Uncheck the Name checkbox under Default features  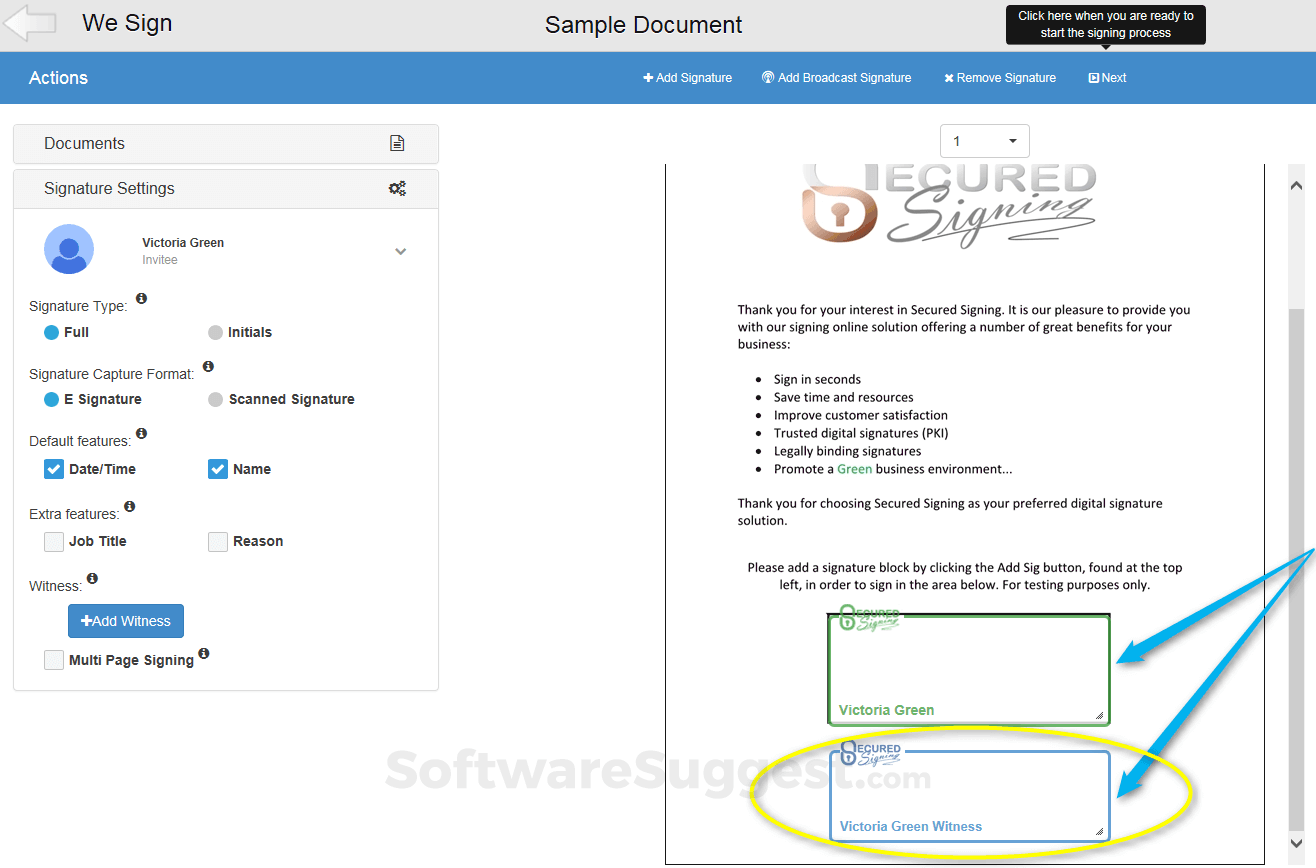click(x=217, y=468)
